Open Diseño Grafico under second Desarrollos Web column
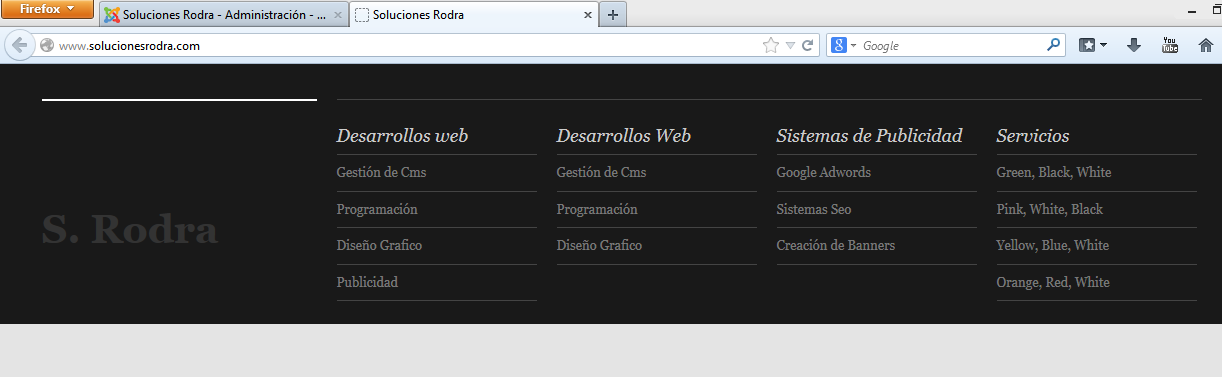1222x377 pixels. (599, 245)
